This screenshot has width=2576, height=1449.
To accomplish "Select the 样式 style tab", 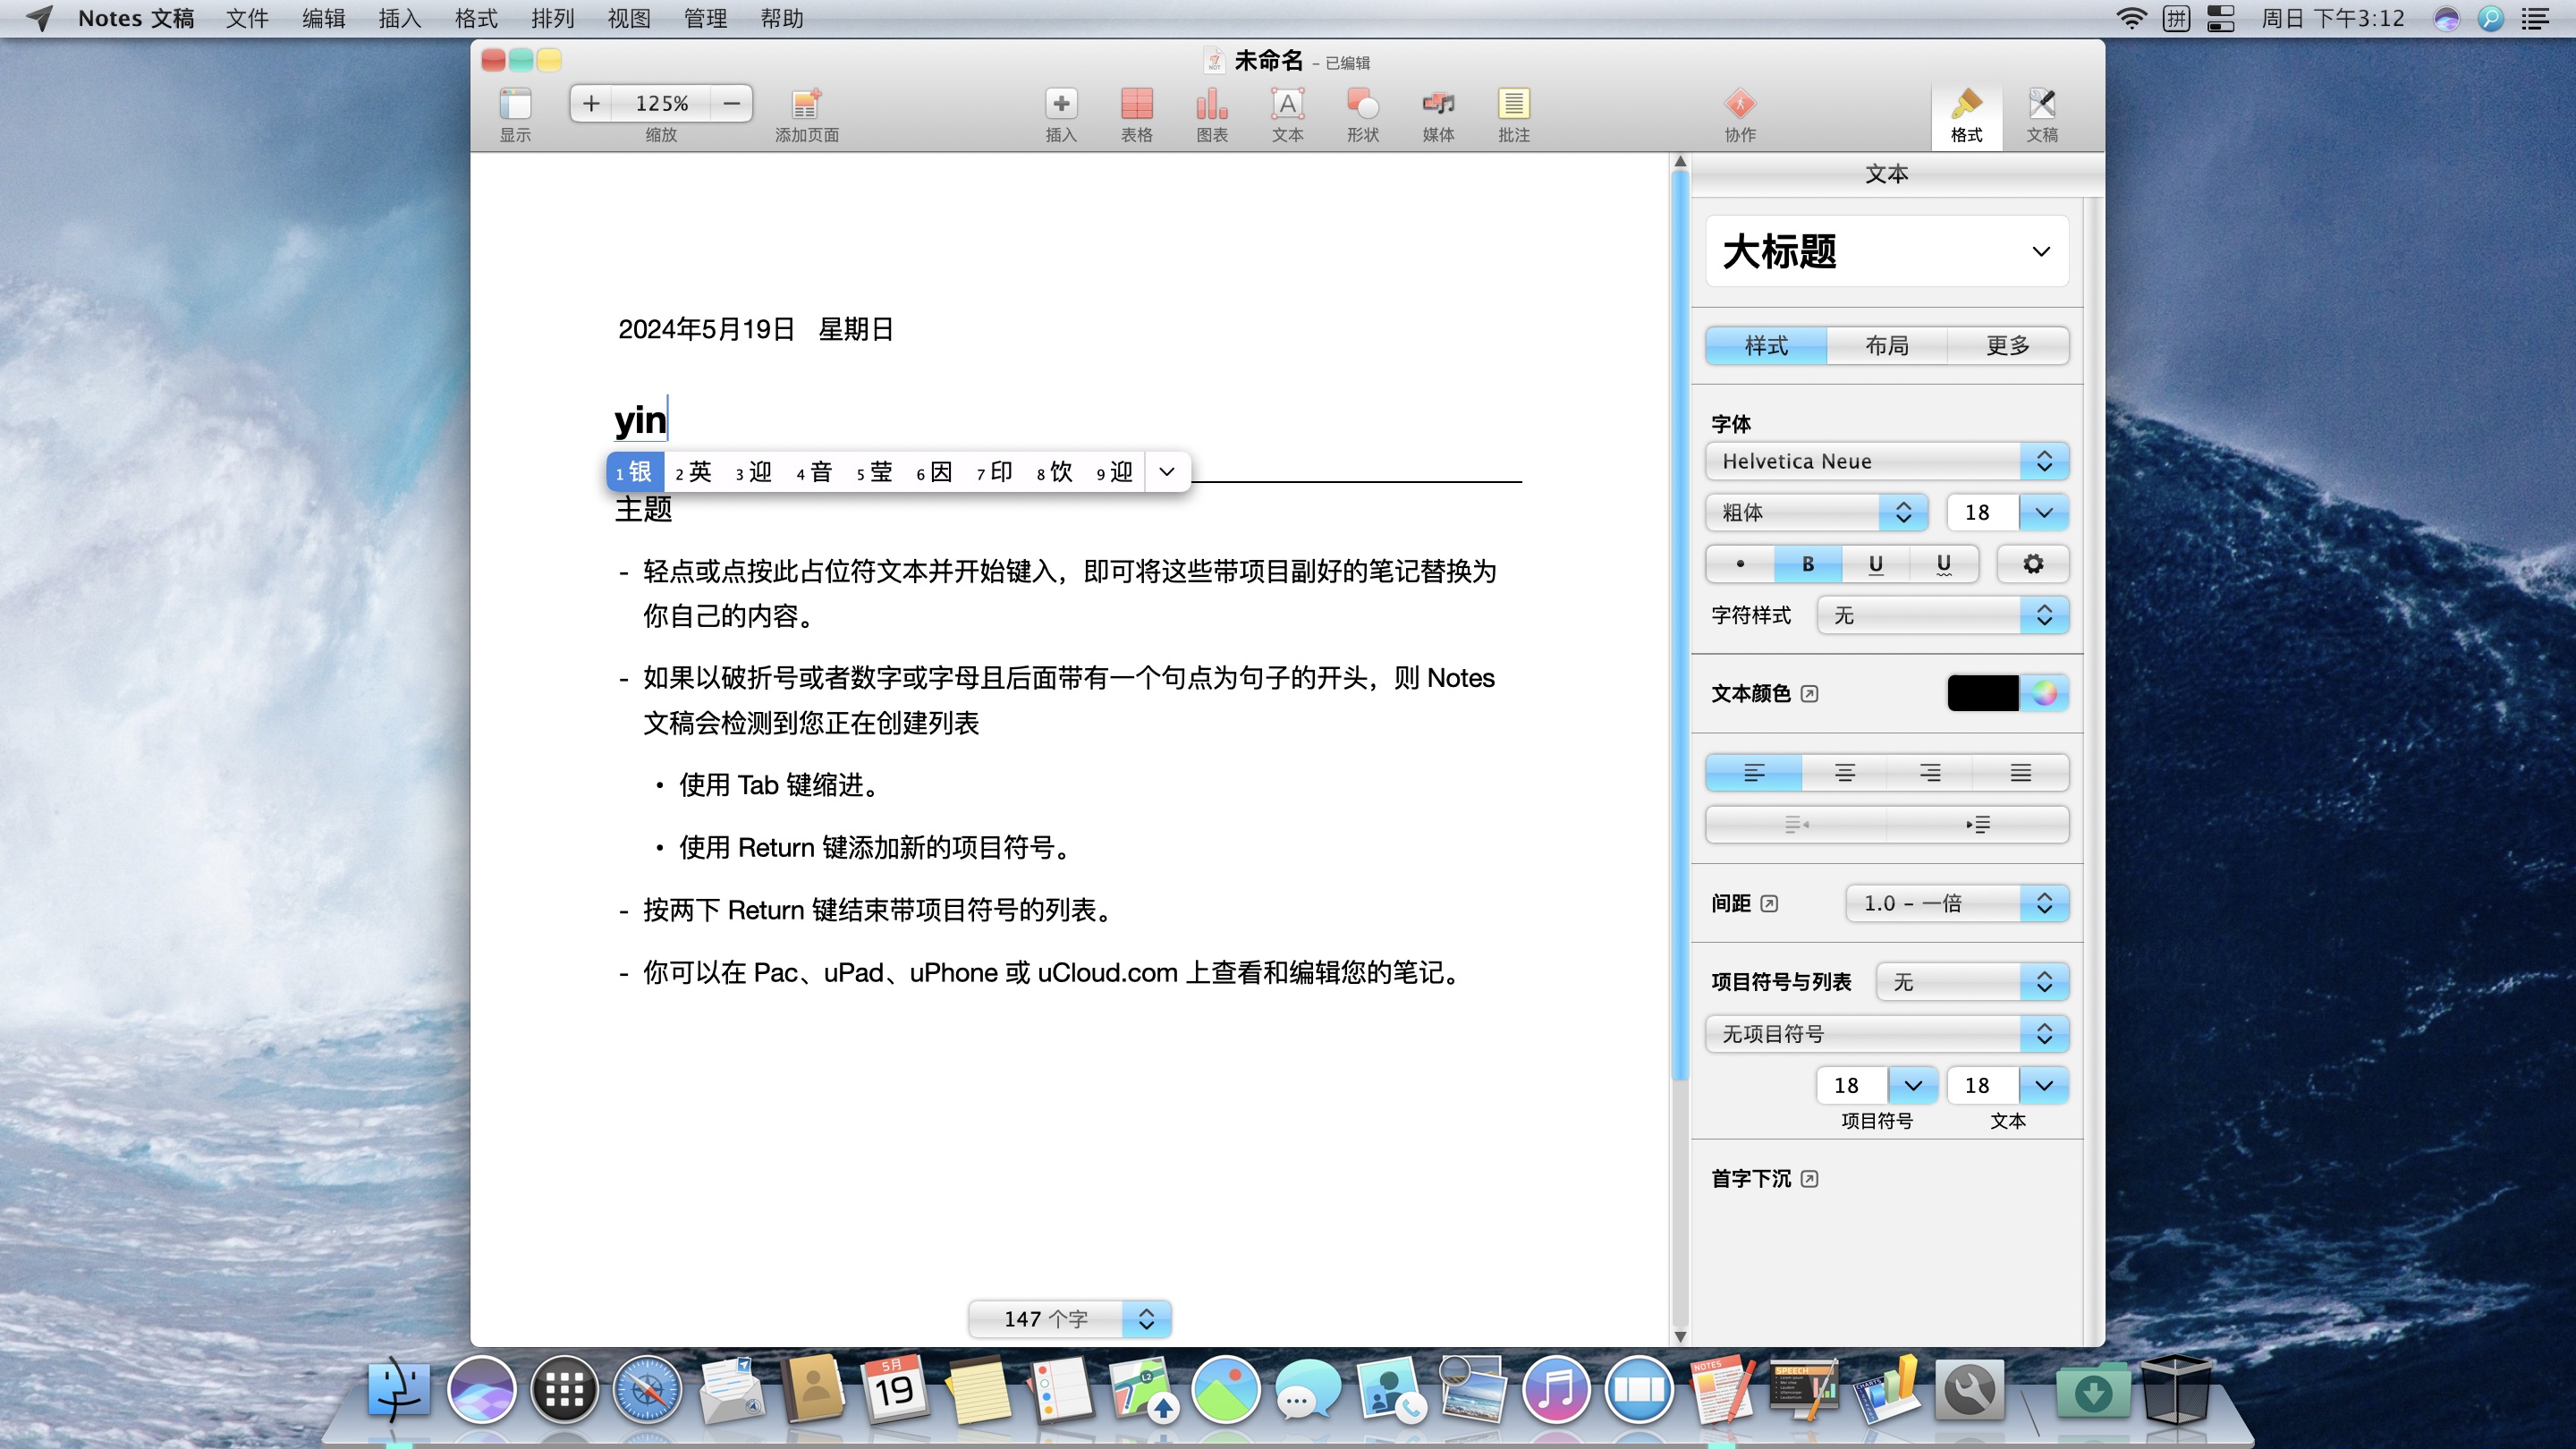I will point(1766,345).
